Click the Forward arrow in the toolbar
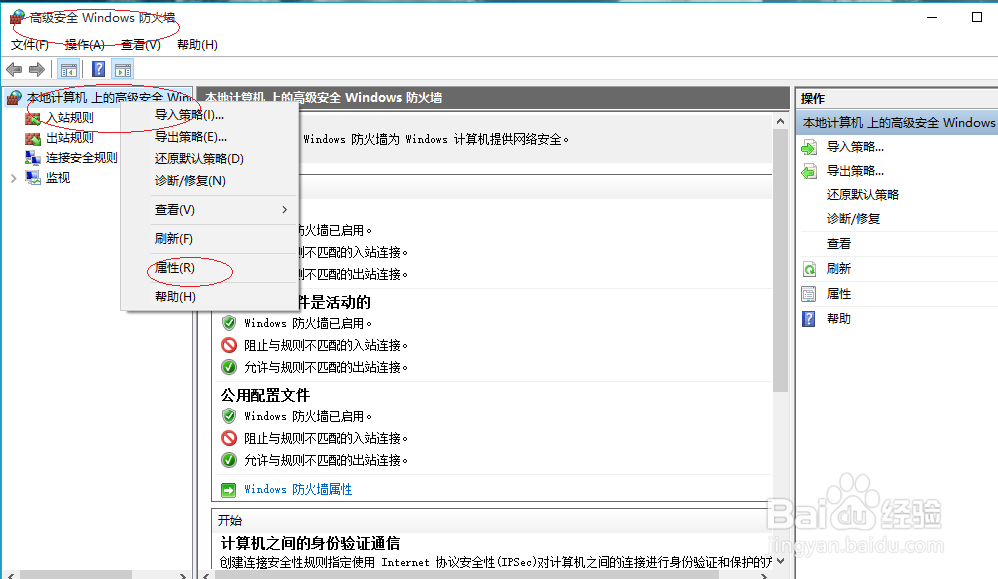This screenshot has height=579, width=998. click(x=37, y=69)
